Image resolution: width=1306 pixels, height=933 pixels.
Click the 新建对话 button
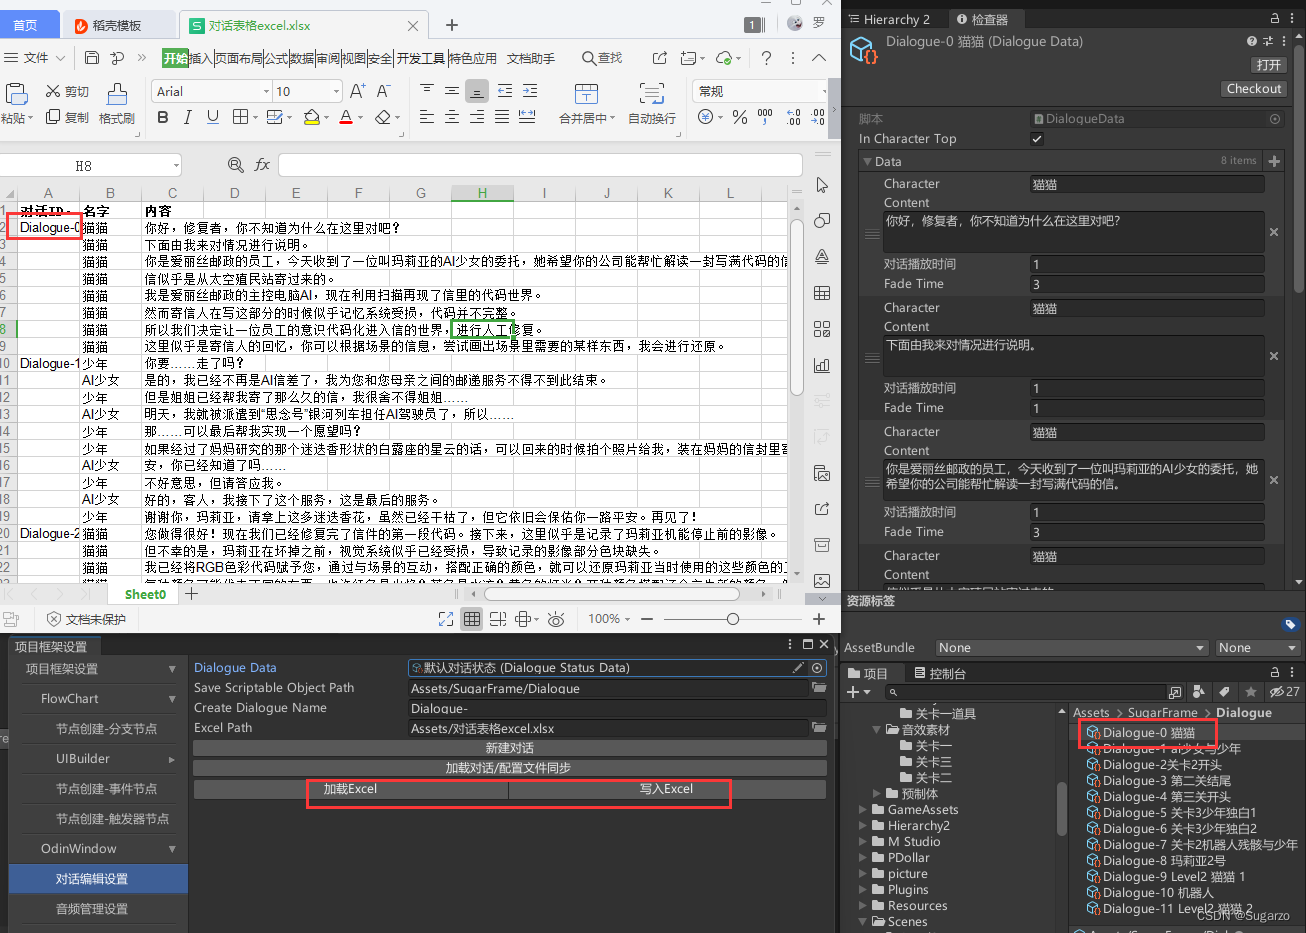tap(510, 748)
